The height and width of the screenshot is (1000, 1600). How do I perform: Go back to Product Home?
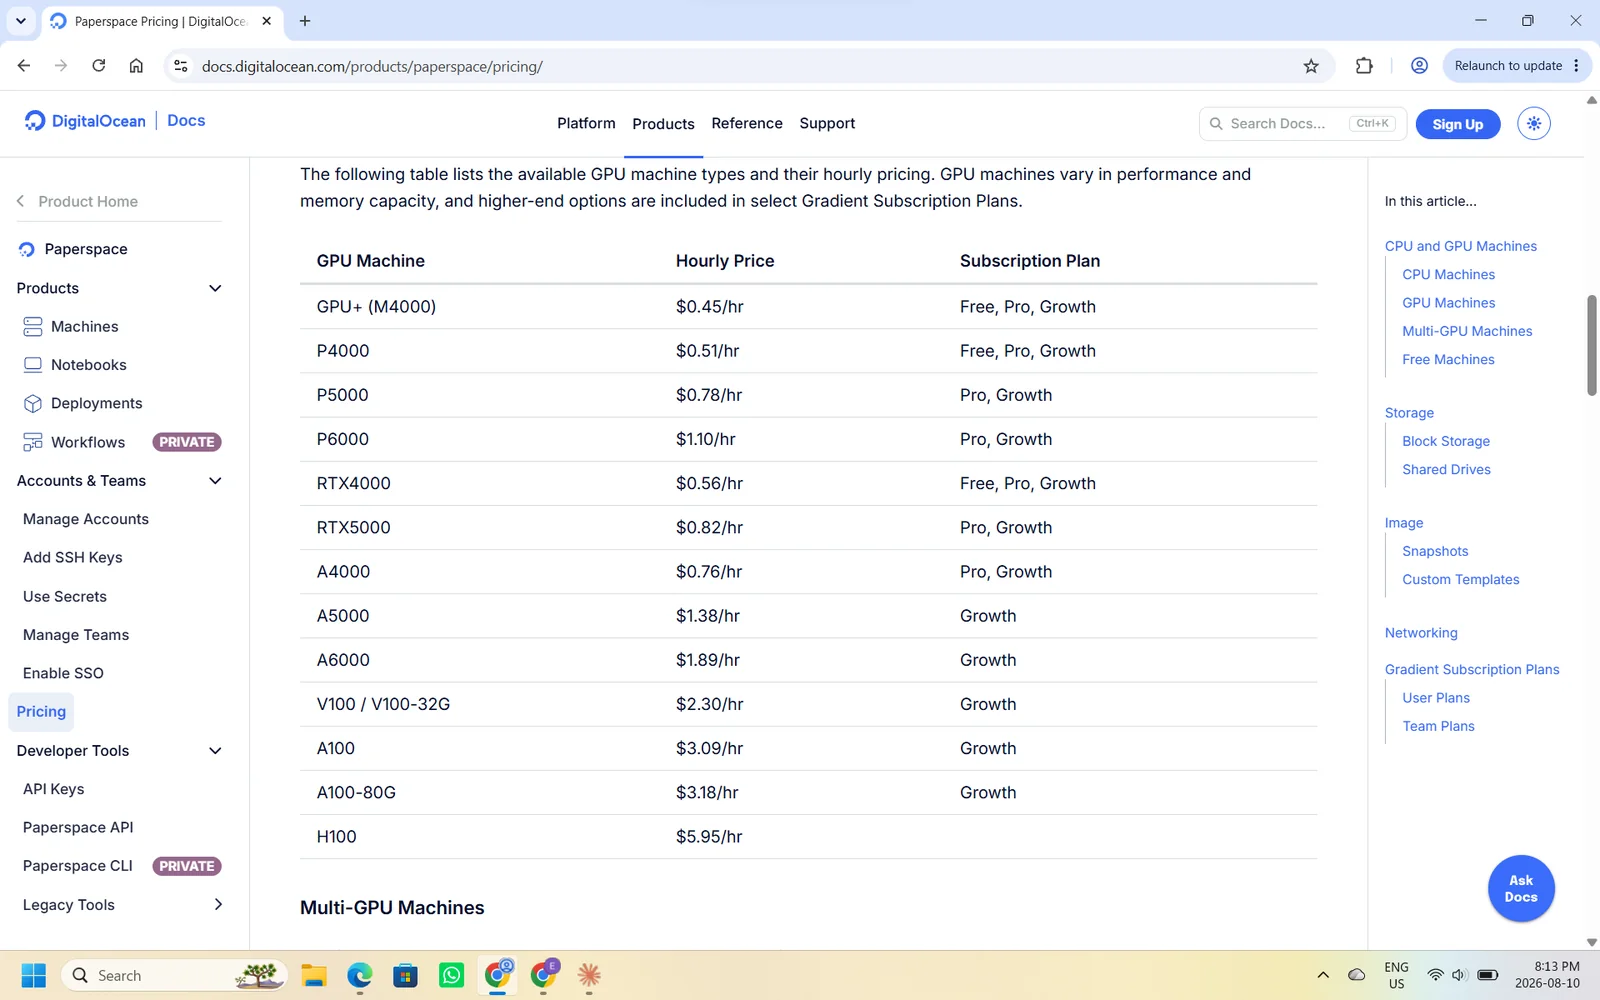coord(78,202)
